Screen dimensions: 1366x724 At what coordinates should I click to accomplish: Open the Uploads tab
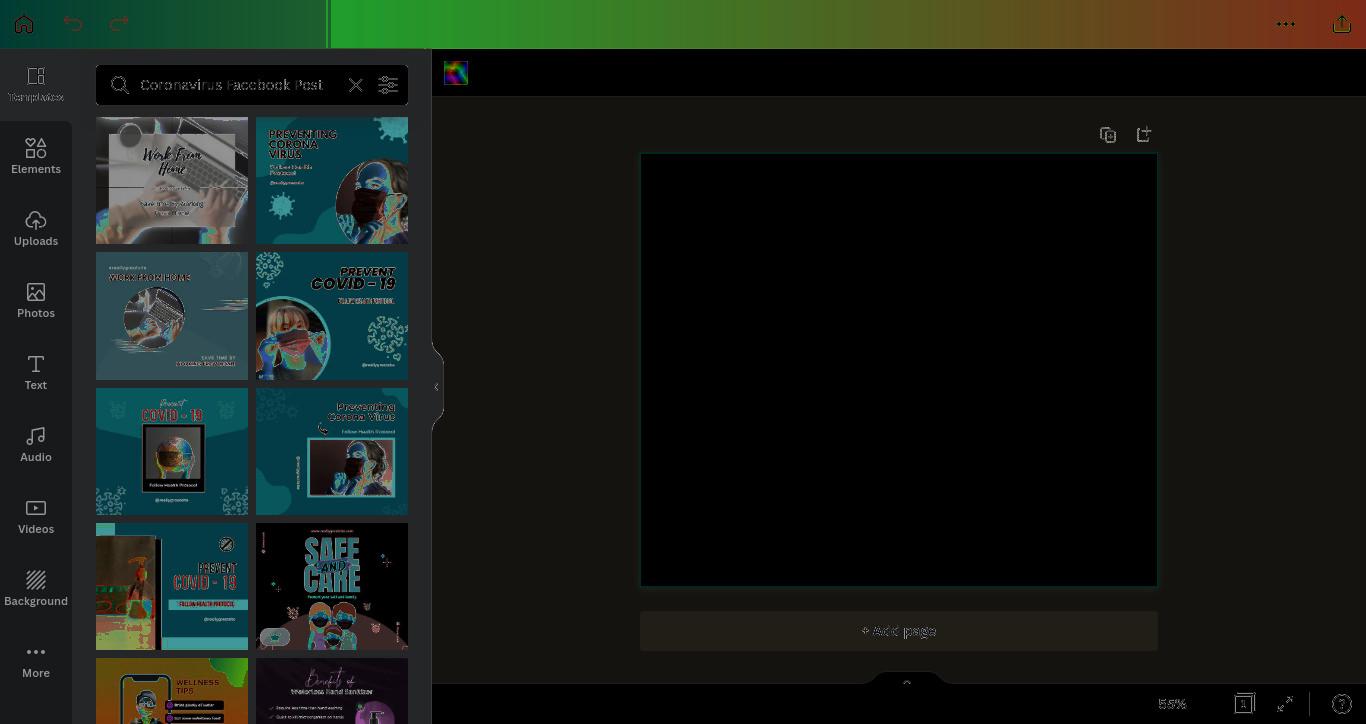pyautogui.click(x=36, y=229)
